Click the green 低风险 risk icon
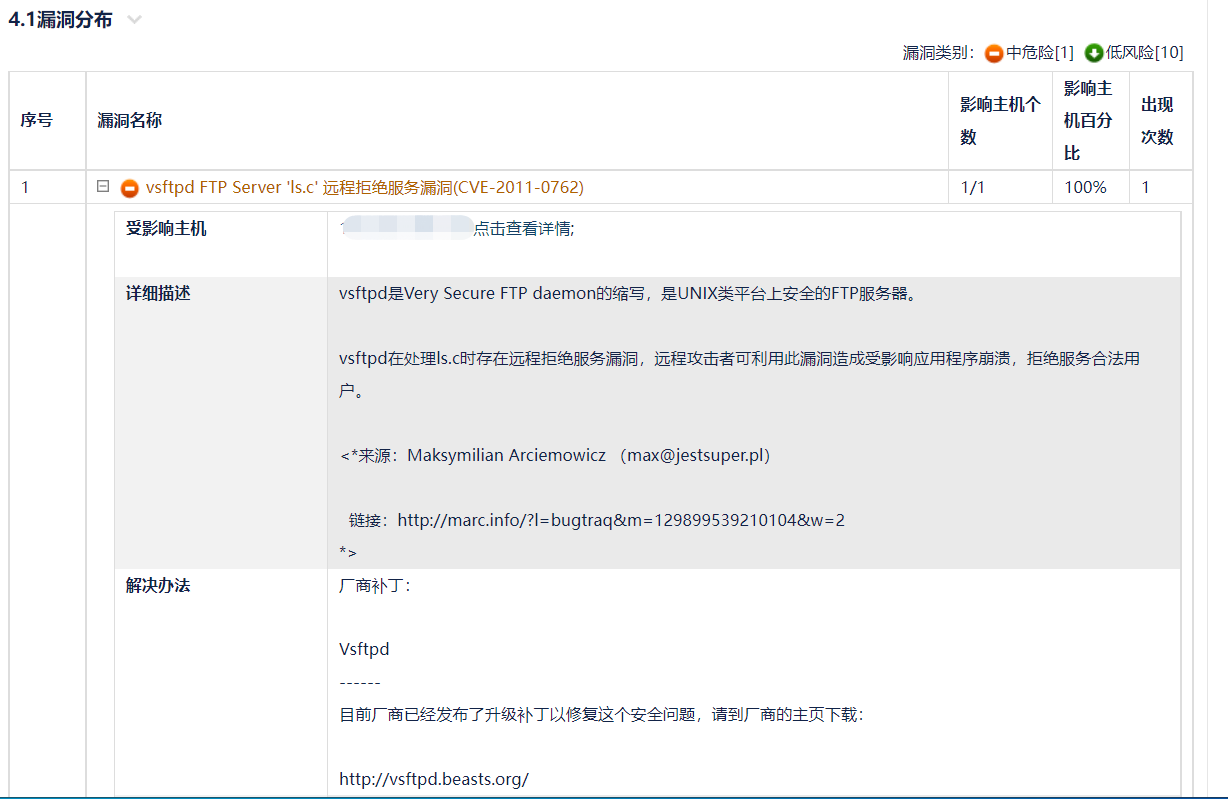The width and height of the screenshot is (1228, 799). (x=1094, y=53)
